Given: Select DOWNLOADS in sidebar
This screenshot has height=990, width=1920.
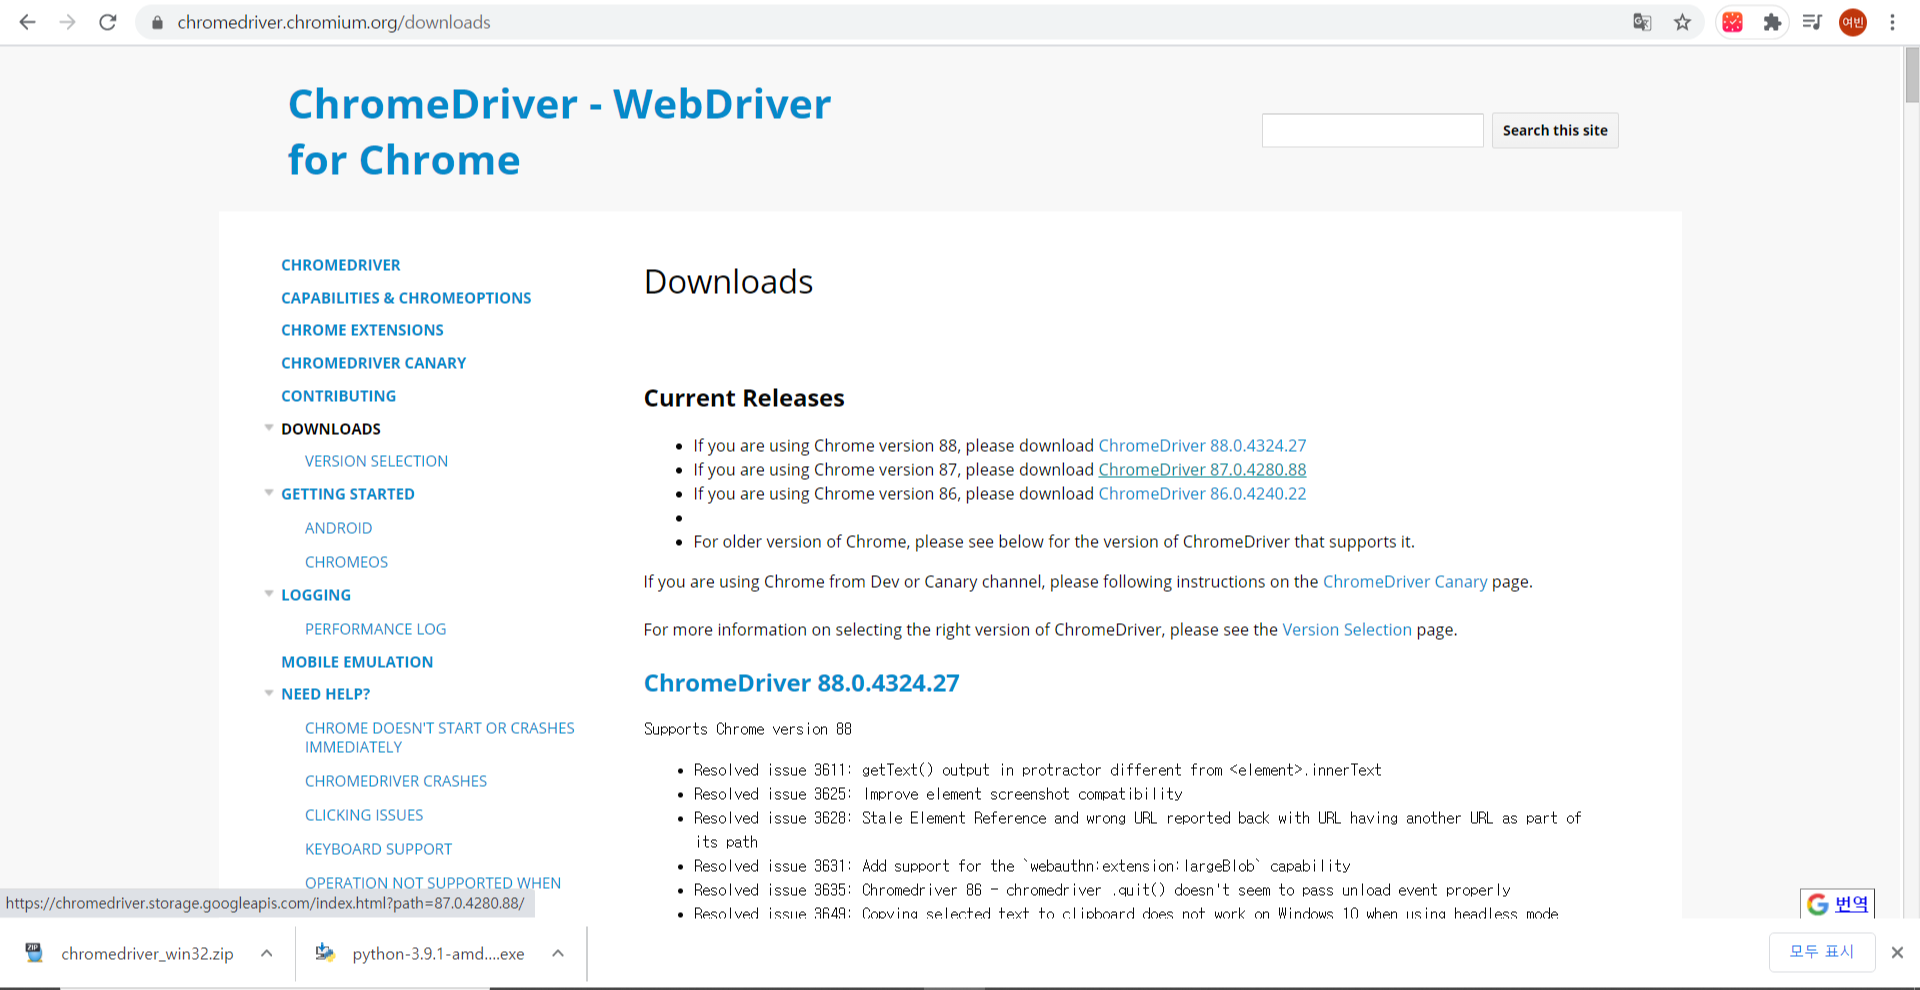Looking at the screenshot, I should pos(331,429).
